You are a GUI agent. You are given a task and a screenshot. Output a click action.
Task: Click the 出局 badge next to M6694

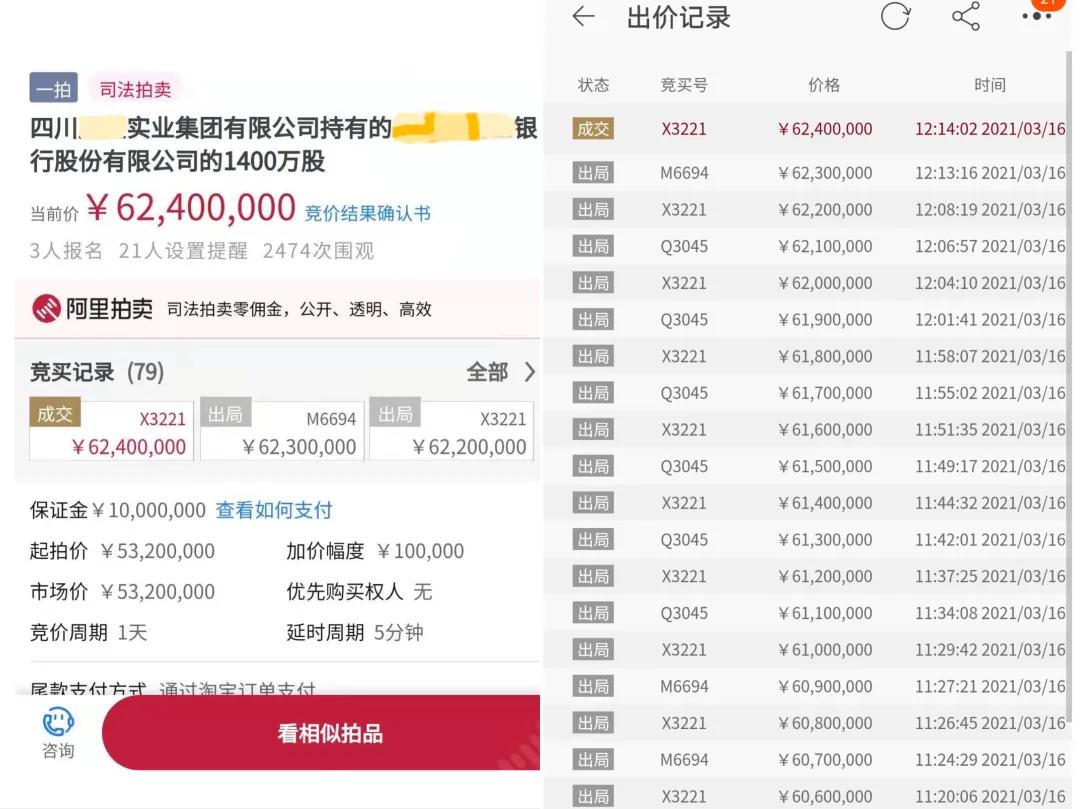[594, 172]
